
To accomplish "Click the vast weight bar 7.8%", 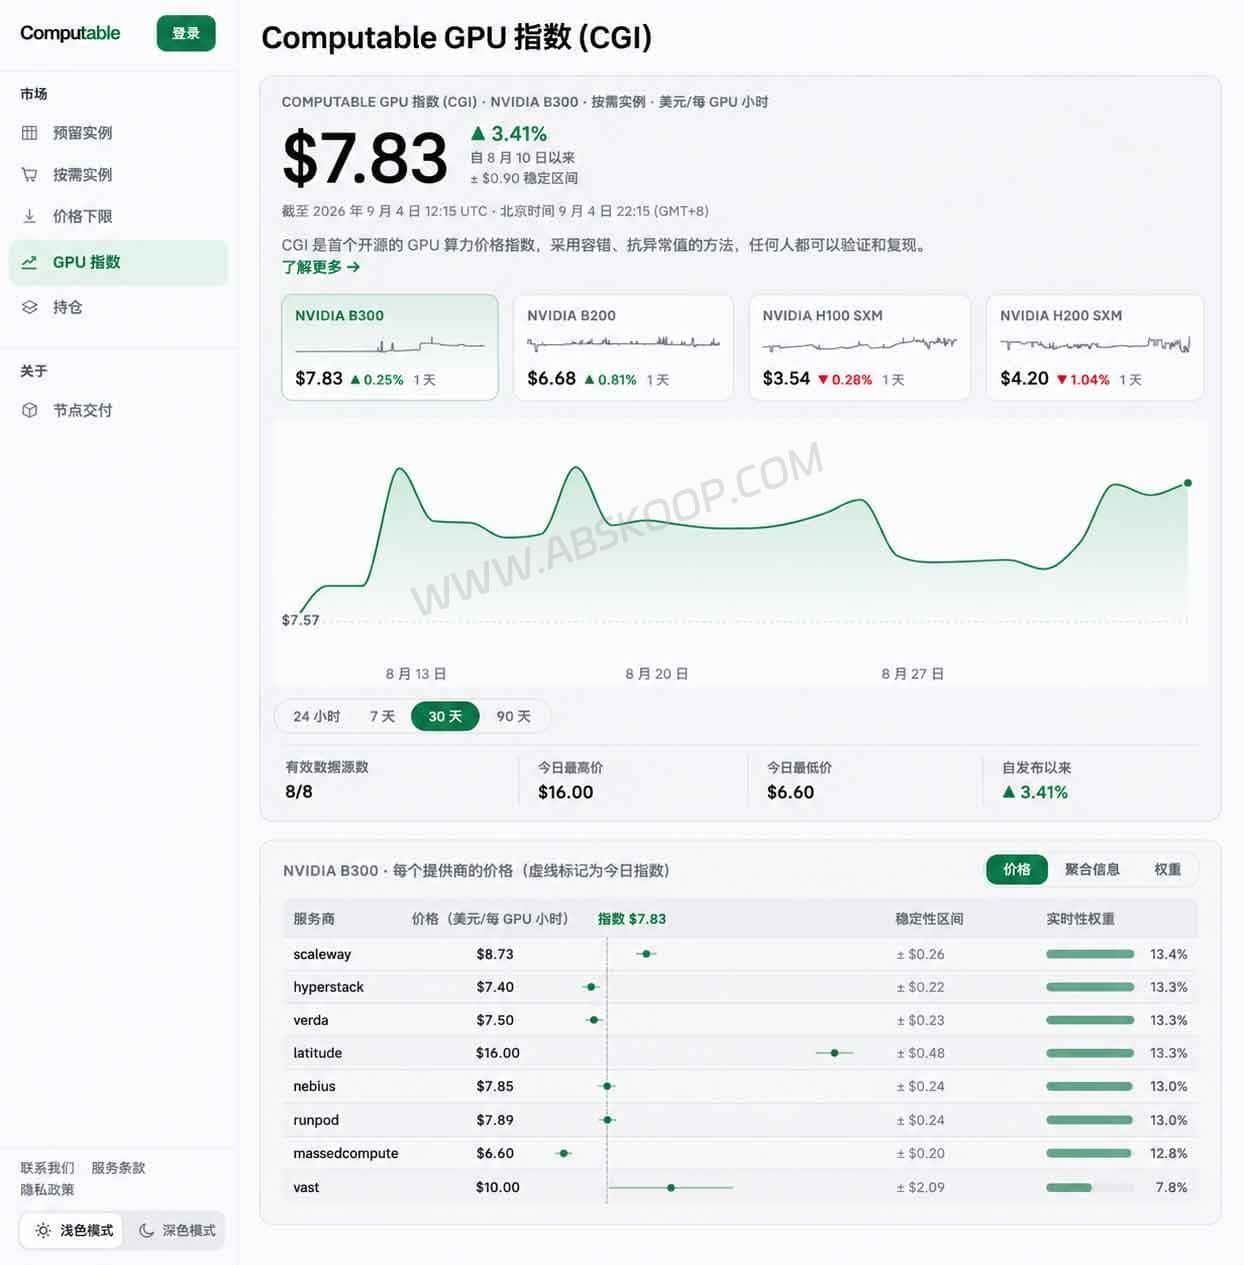I will click(1090, 1187).
